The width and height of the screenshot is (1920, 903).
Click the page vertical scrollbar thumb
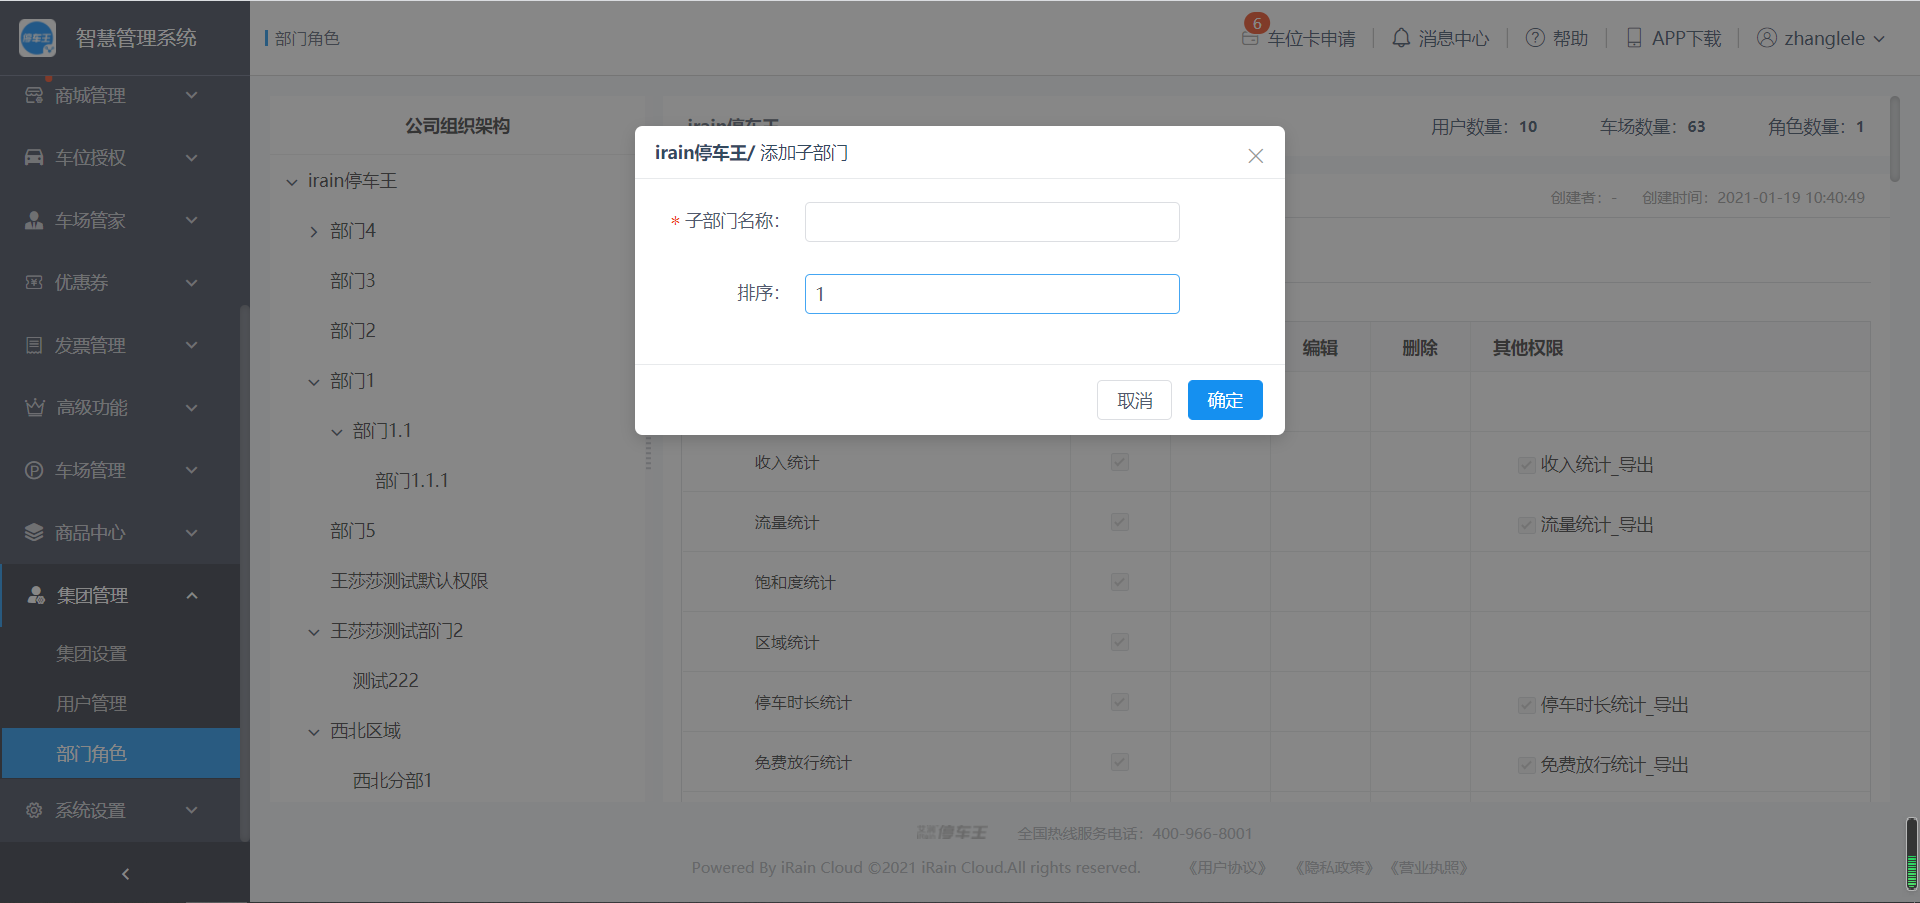point(1895,139)
